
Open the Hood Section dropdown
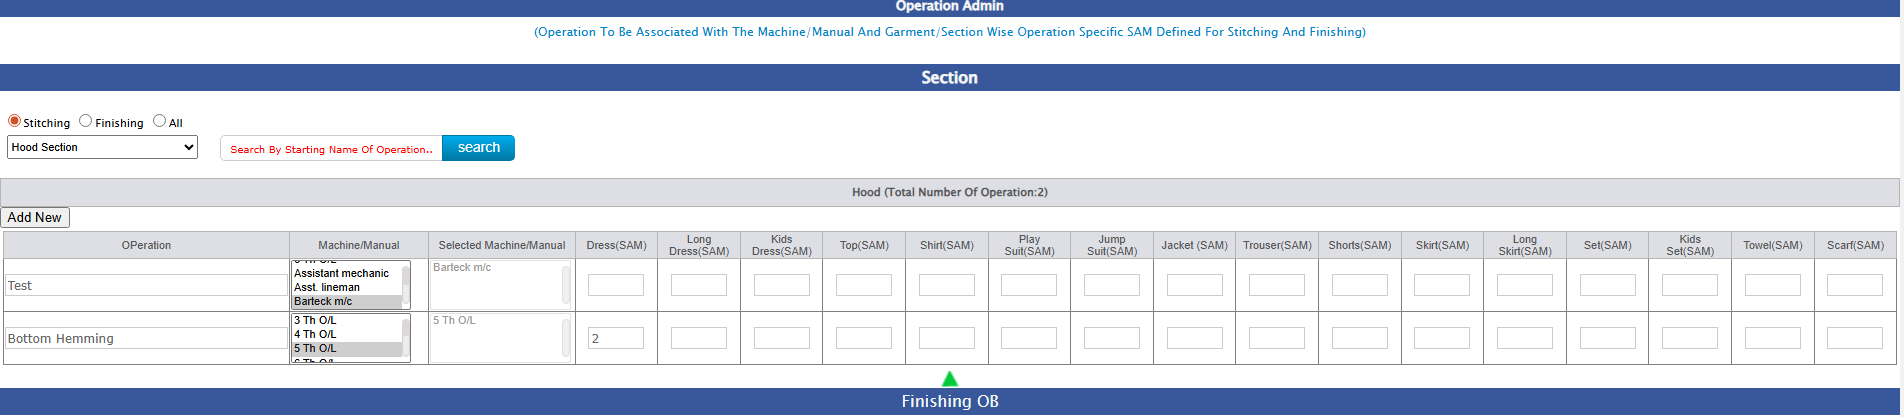102,147
